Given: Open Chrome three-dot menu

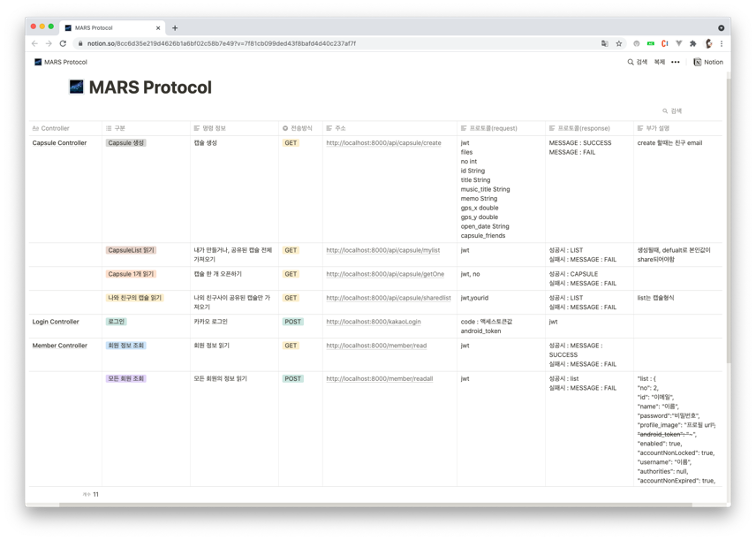Looking at the screenshot, I should [721, 43].
